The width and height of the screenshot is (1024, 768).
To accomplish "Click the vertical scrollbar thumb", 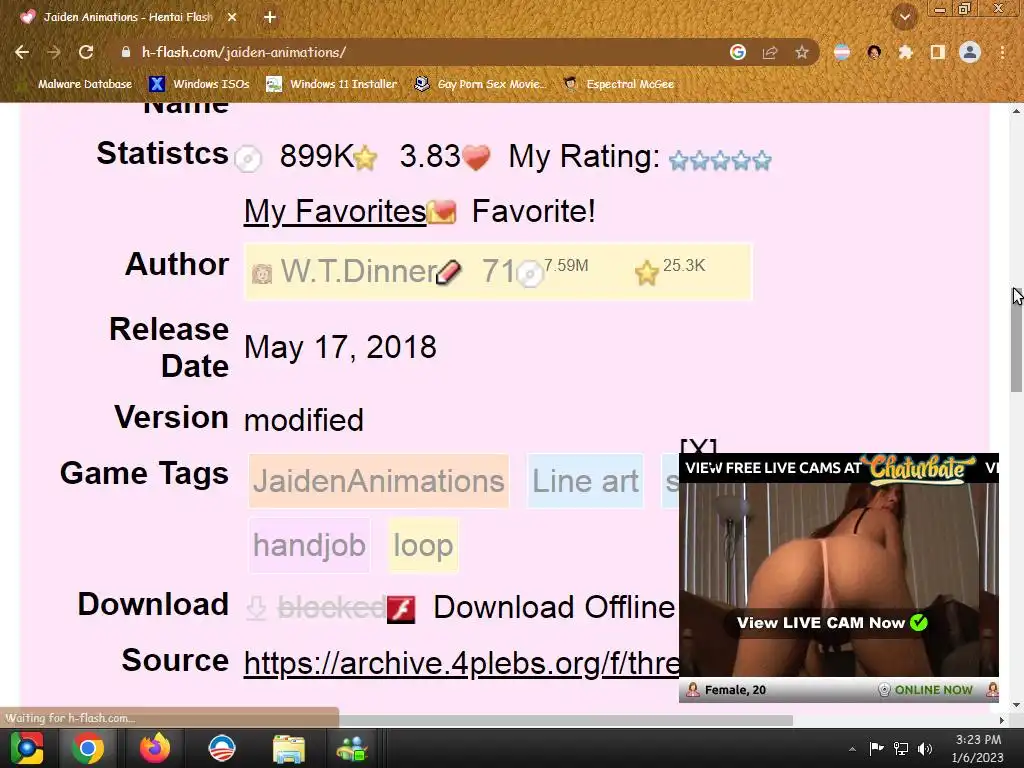I will [1016, 340].
